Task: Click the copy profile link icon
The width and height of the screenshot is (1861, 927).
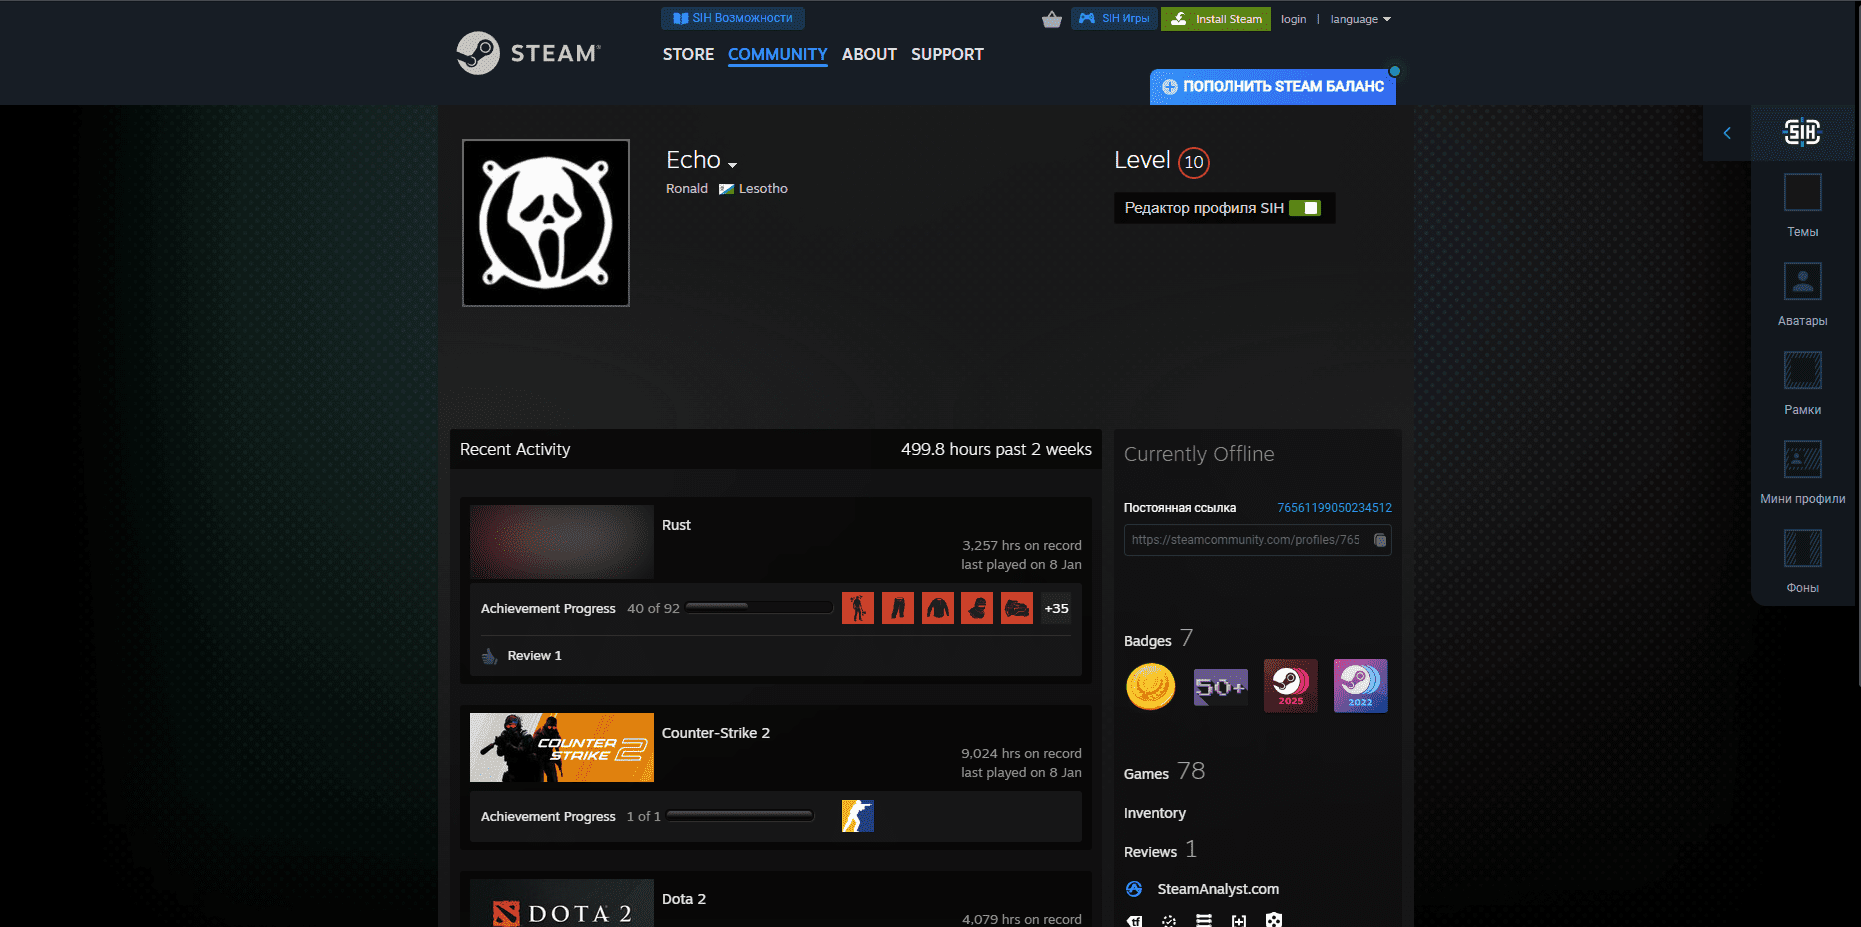Action: click(x=1379, y=540)
